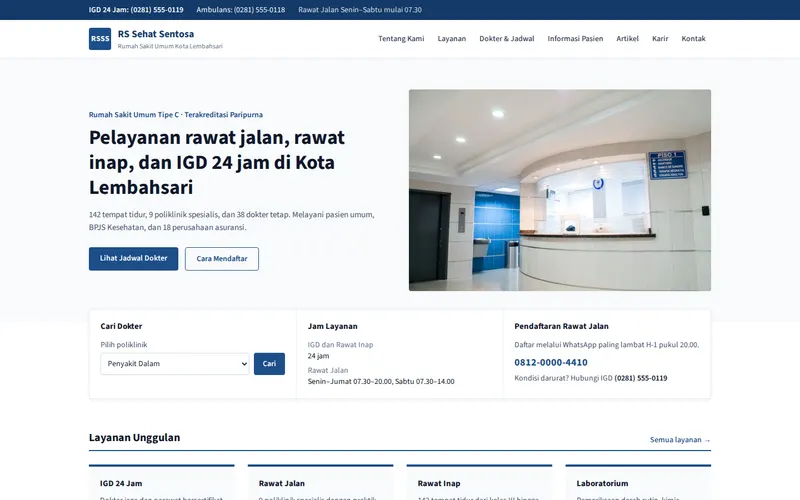Screen dimensions: 800x500
Task: Click the Jam Layanan heading
Action: 333,326
